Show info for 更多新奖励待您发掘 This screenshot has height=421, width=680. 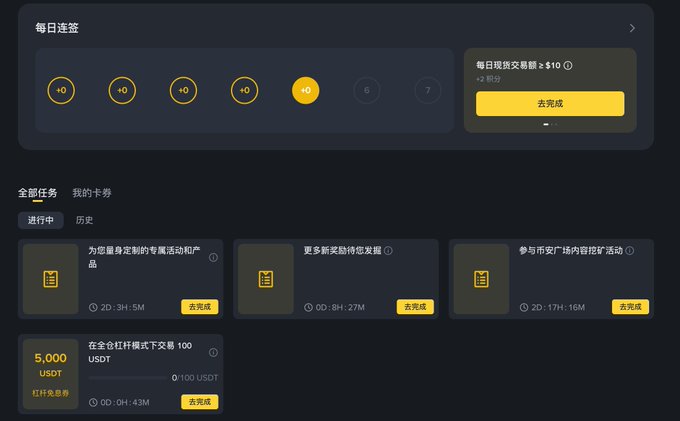click(x=388, y=251)
